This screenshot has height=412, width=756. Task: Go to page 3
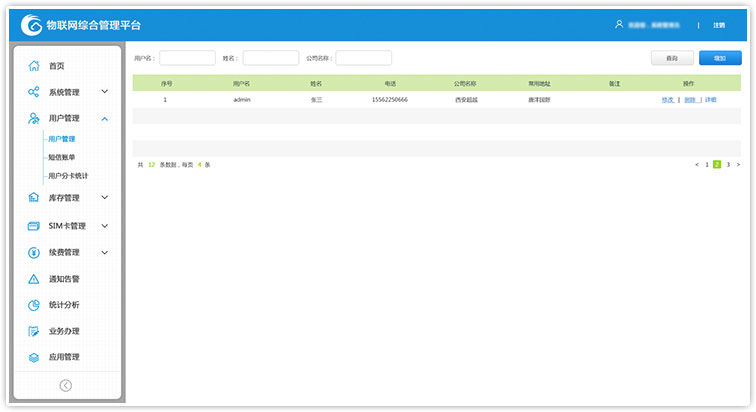point(728,165)
